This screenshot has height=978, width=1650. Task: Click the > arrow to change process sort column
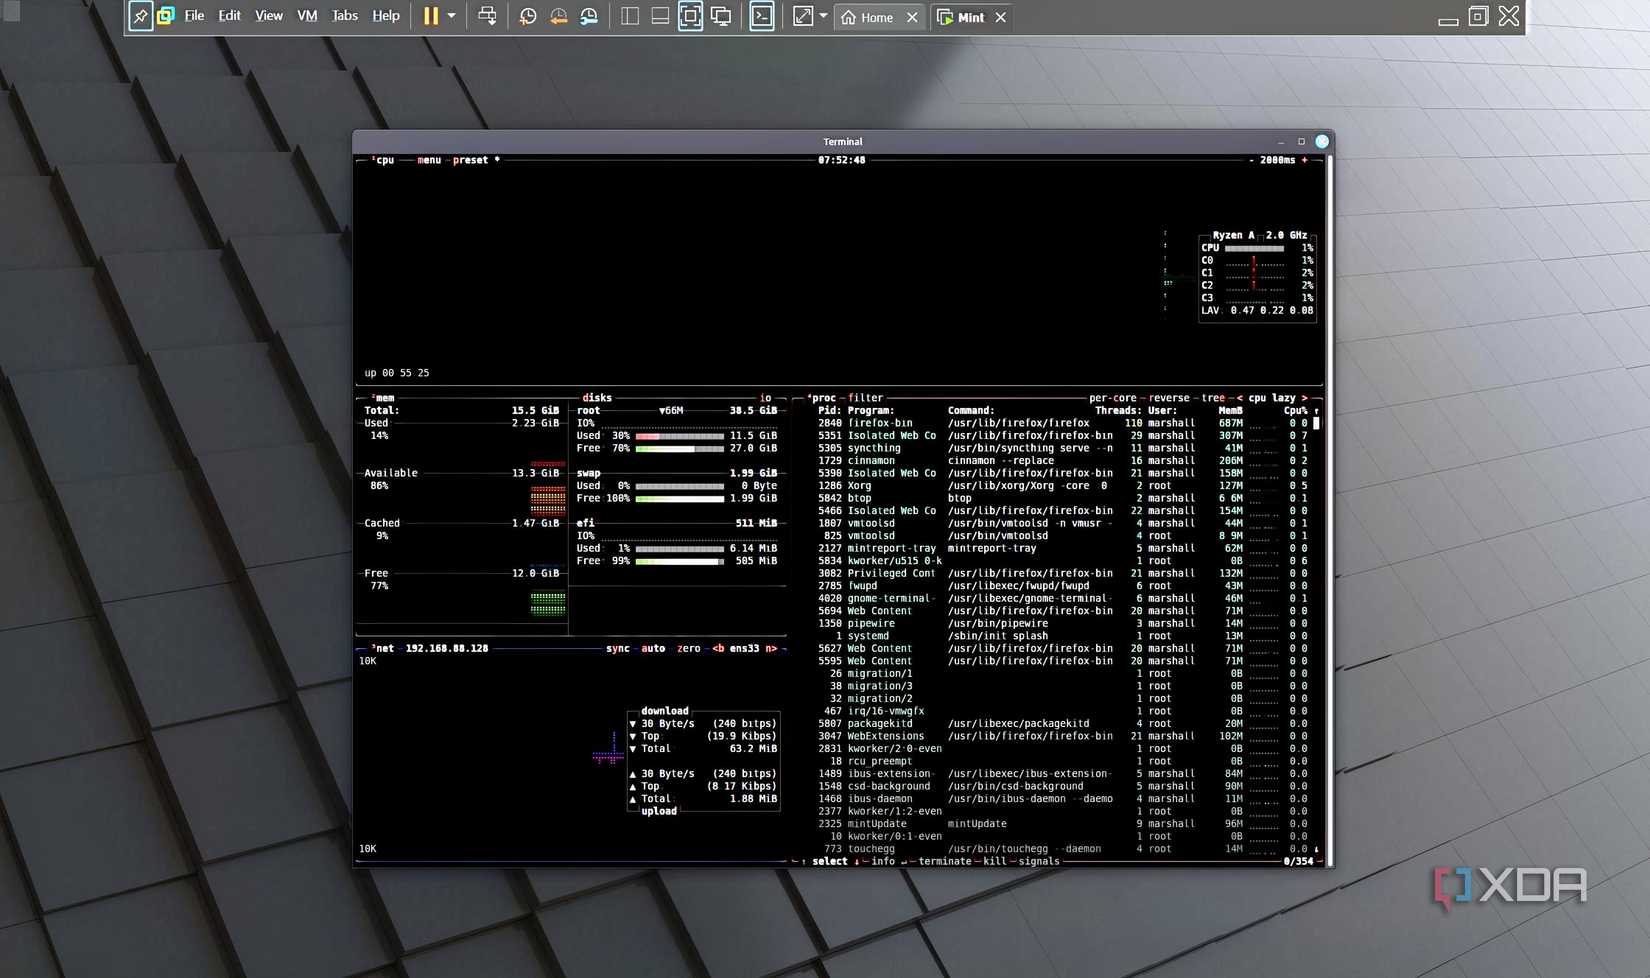[1305, 397]
